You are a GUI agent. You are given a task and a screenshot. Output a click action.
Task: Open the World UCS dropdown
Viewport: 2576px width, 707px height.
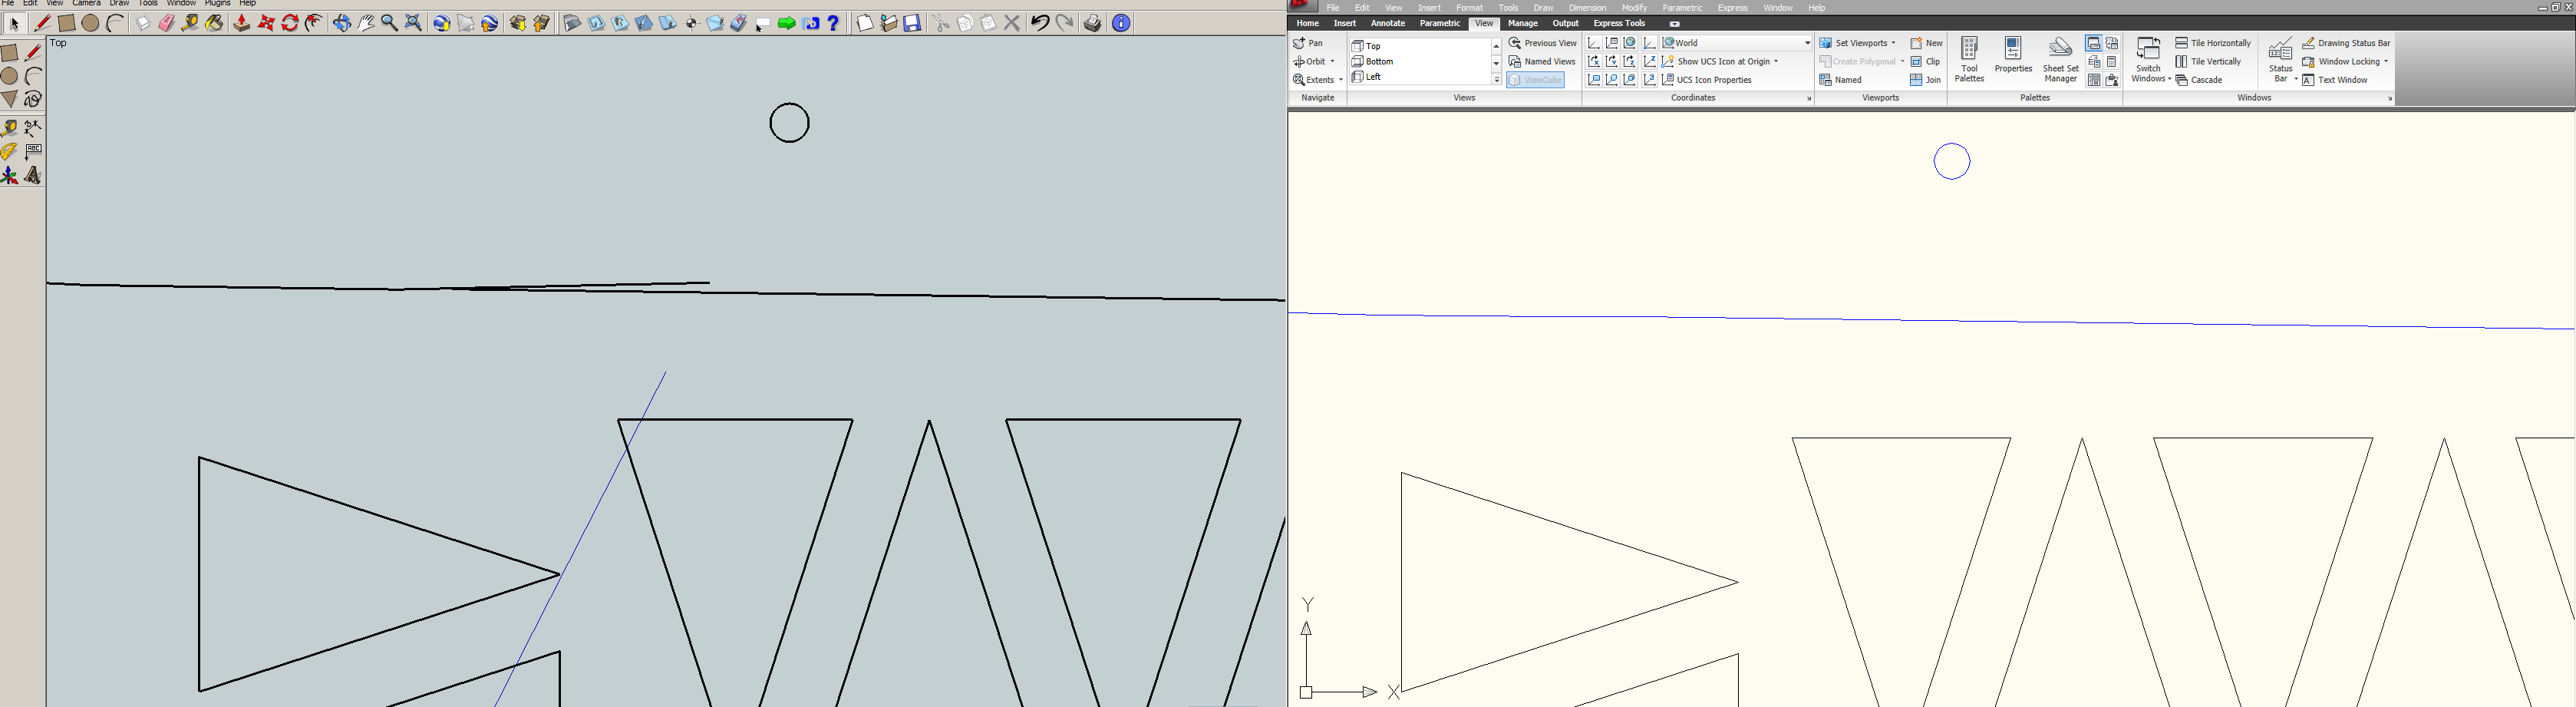click(1736, 43)
